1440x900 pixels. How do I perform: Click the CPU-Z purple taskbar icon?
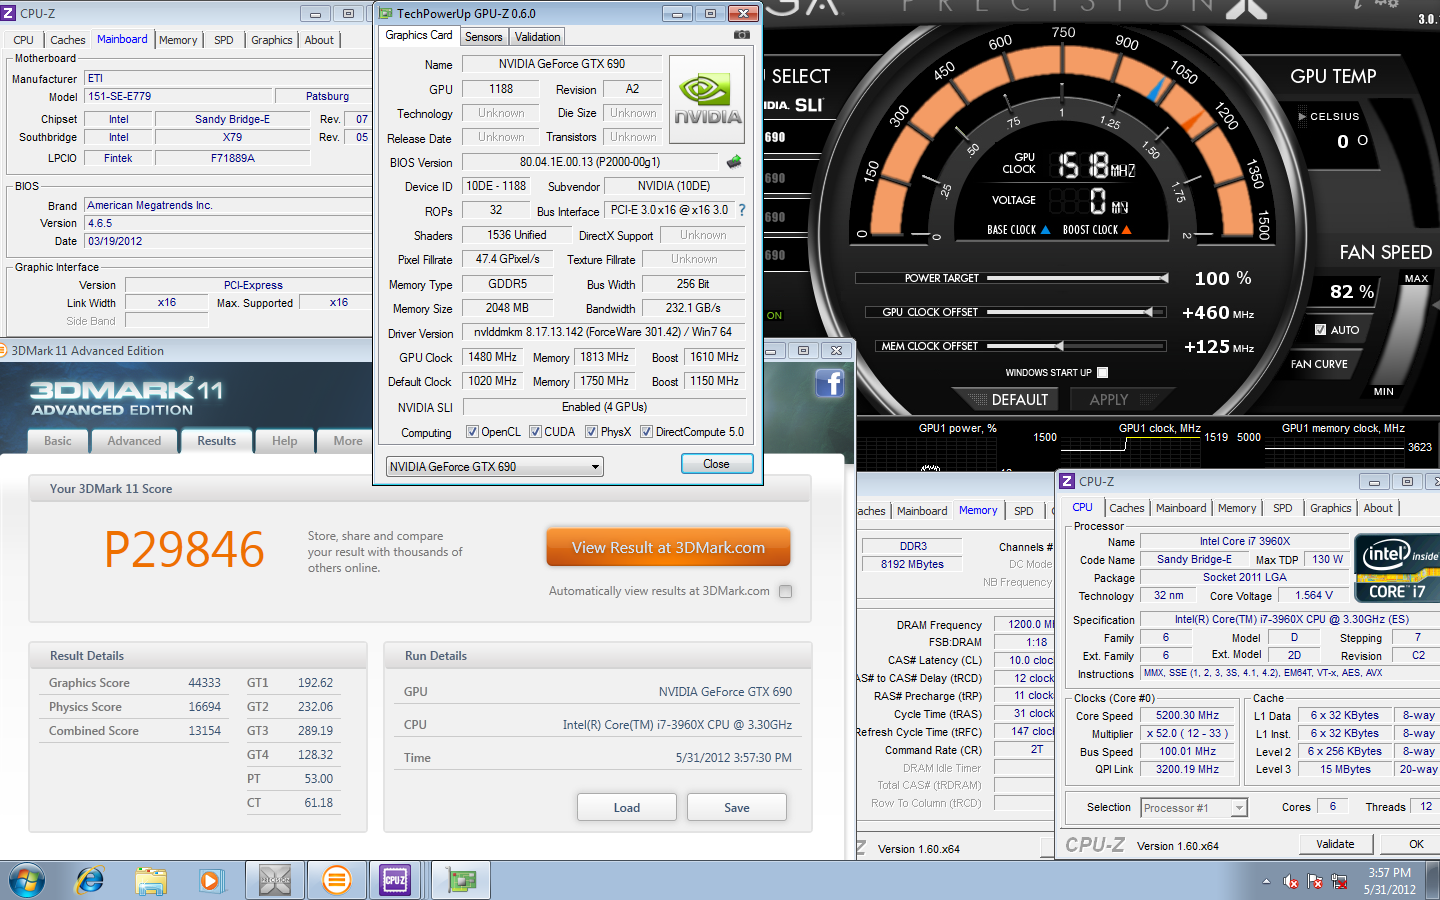coord(396,881)
